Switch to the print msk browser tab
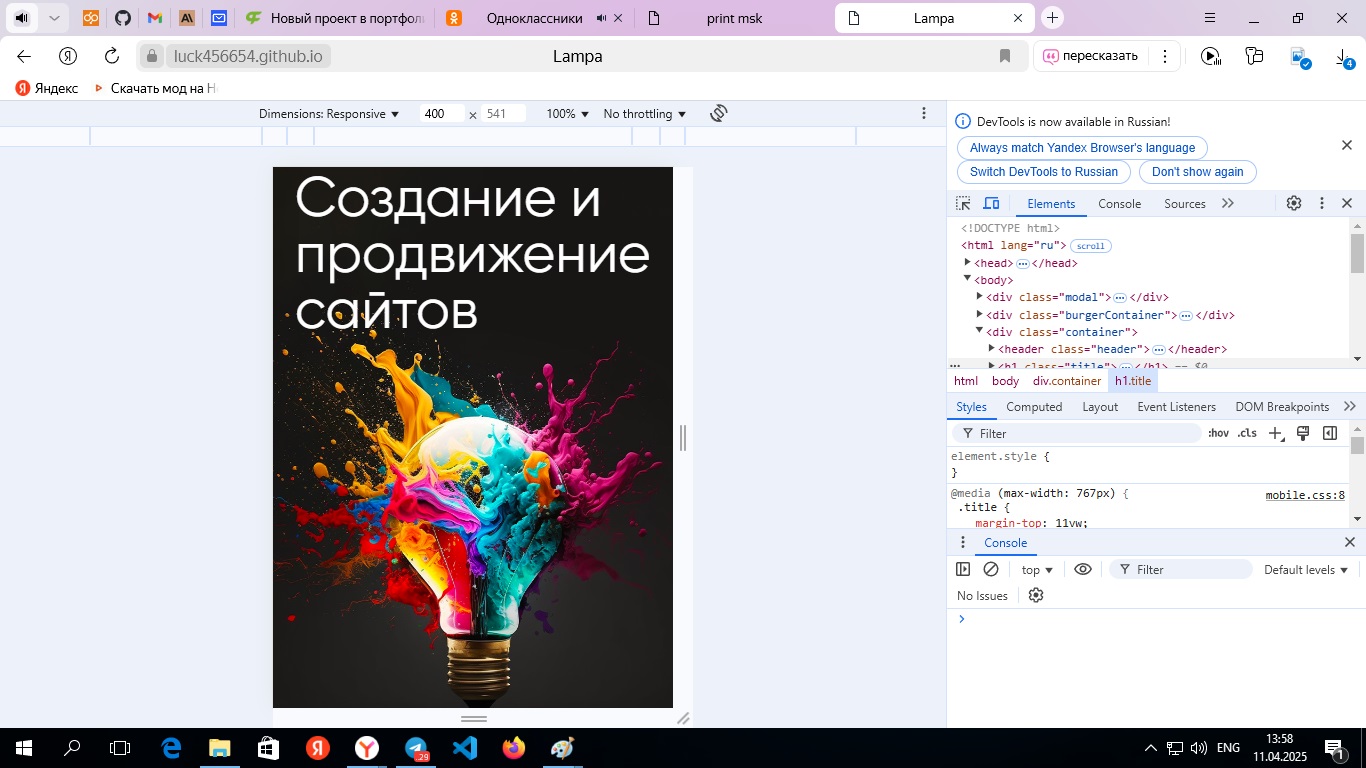1366x768 pixels. pos(732,18)
